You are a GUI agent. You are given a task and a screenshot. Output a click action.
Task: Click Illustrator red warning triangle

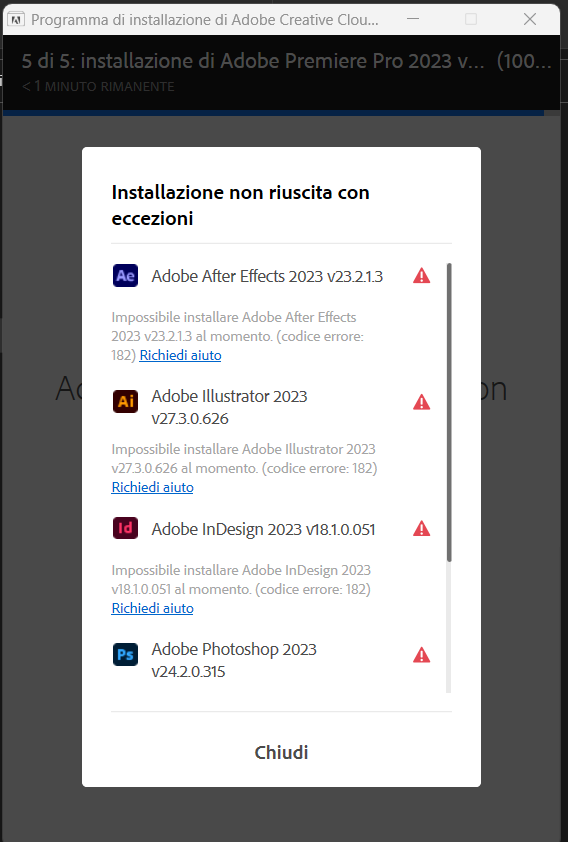tap(421, 402)
